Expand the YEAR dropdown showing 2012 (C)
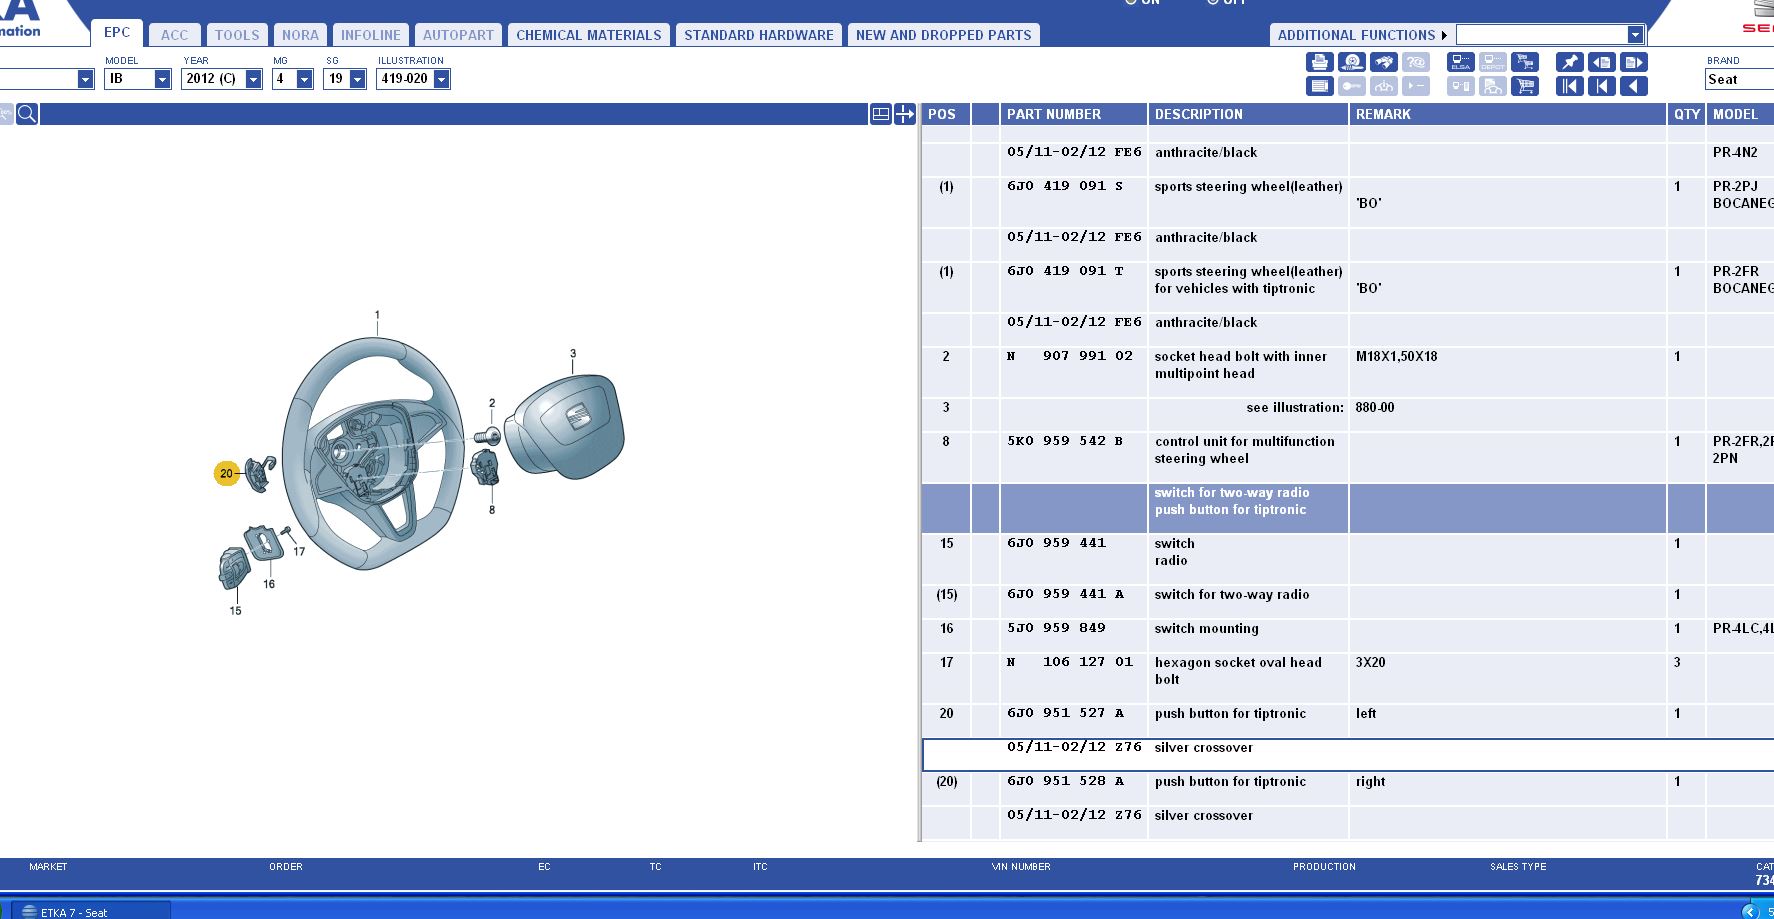The height and width of the screenshot is (919, 1774). click(x=253, y=79)
